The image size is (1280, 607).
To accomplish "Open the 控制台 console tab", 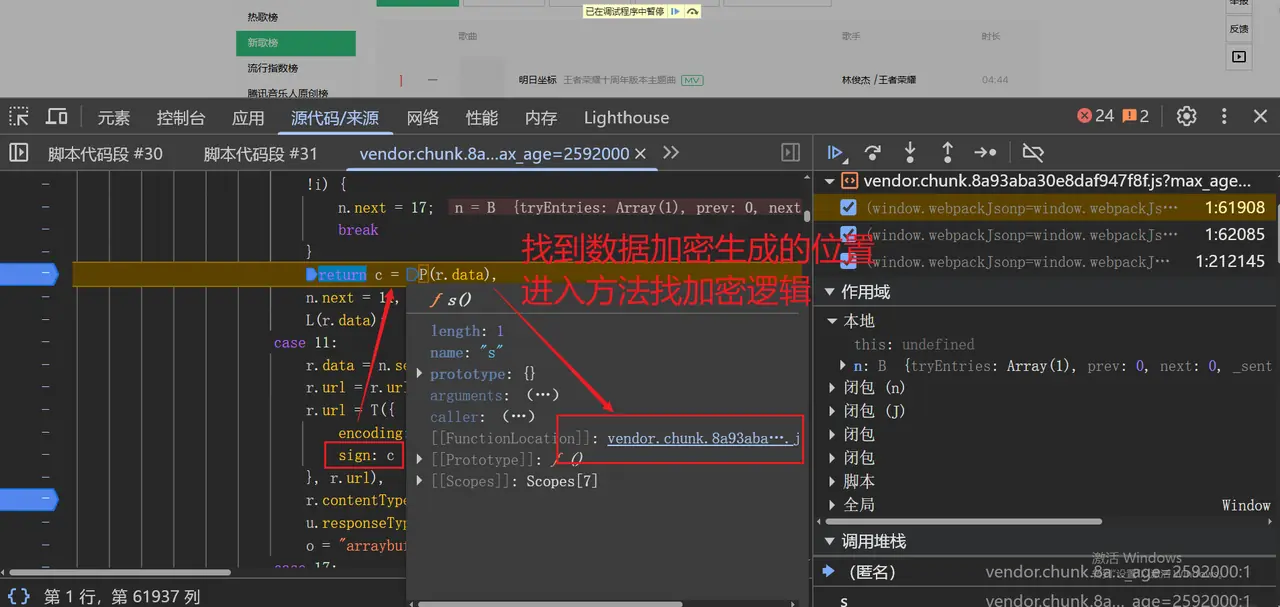I will (181, 118).
